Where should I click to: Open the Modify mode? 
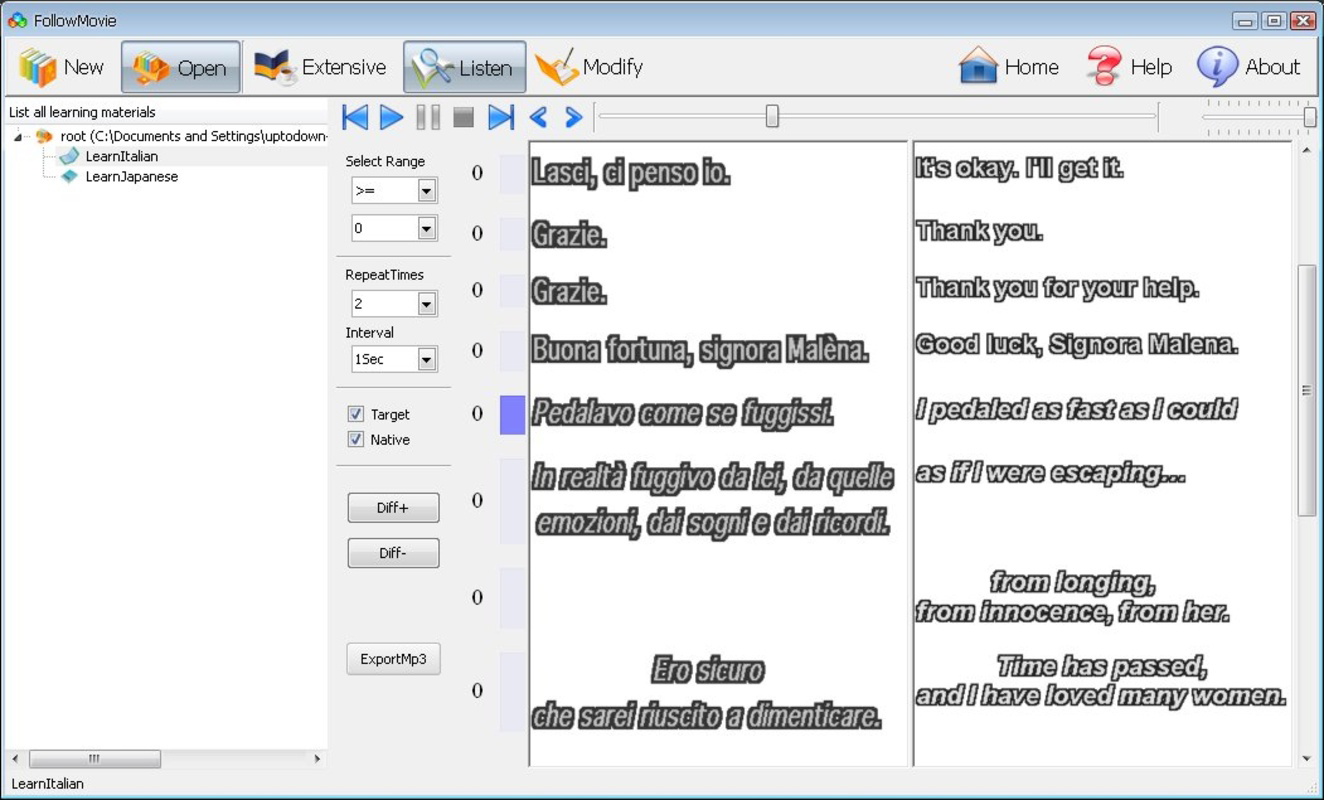tap(589, 67)
